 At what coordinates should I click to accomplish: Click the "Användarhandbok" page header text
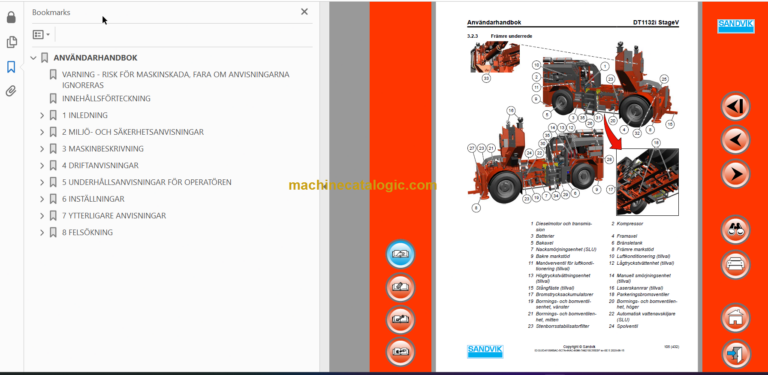tap(494, 23)
